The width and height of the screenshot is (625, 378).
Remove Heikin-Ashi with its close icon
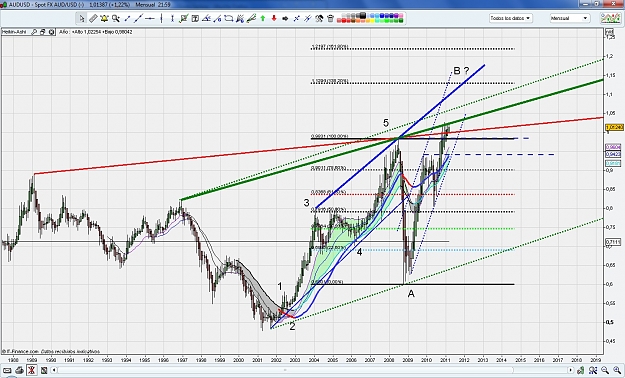[52, 32]
